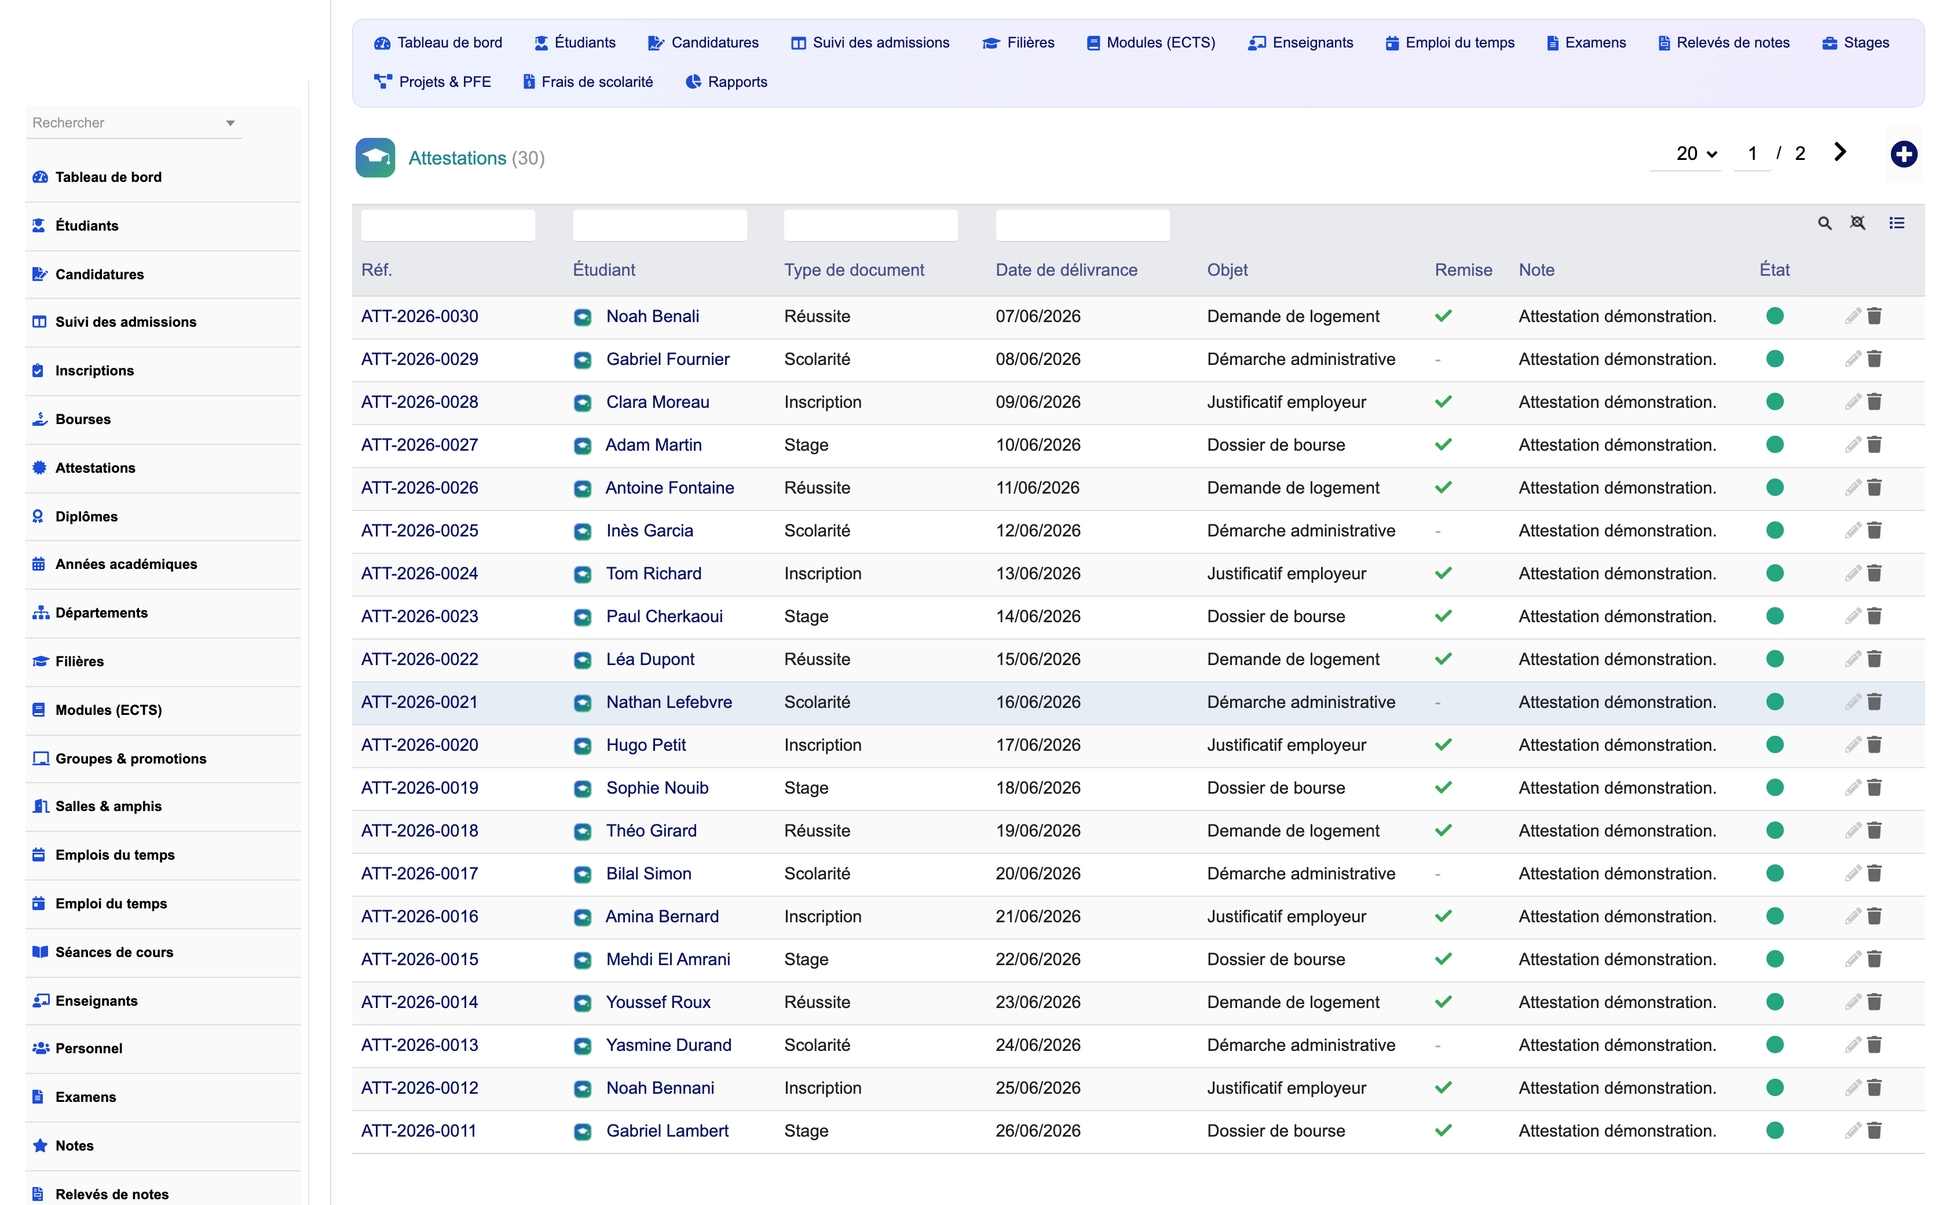Toggle Remise dash for ATT-2026-0013
Screen dimensions: 1946x1205
coord(1438,1045)
